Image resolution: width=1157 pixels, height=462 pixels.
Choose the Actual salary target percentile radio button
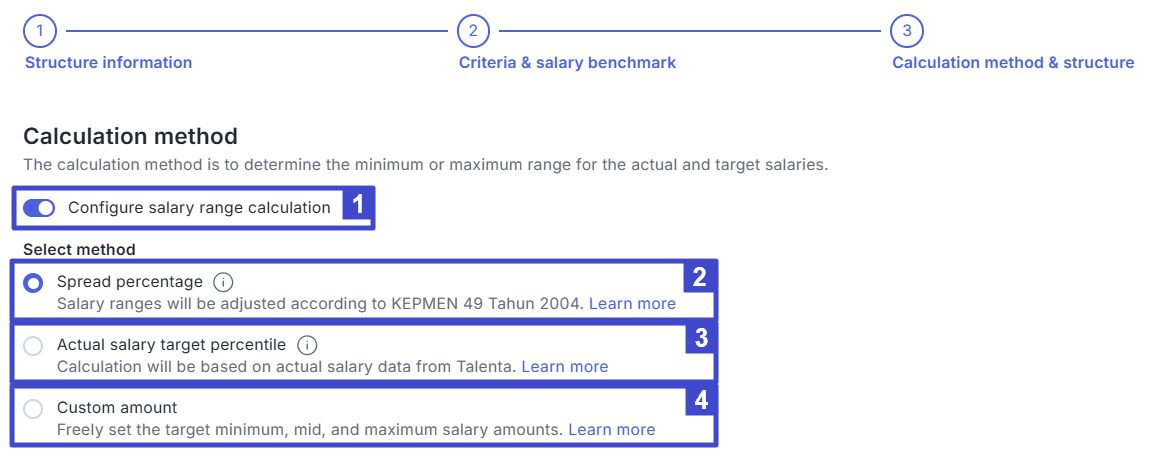[34, 346]
